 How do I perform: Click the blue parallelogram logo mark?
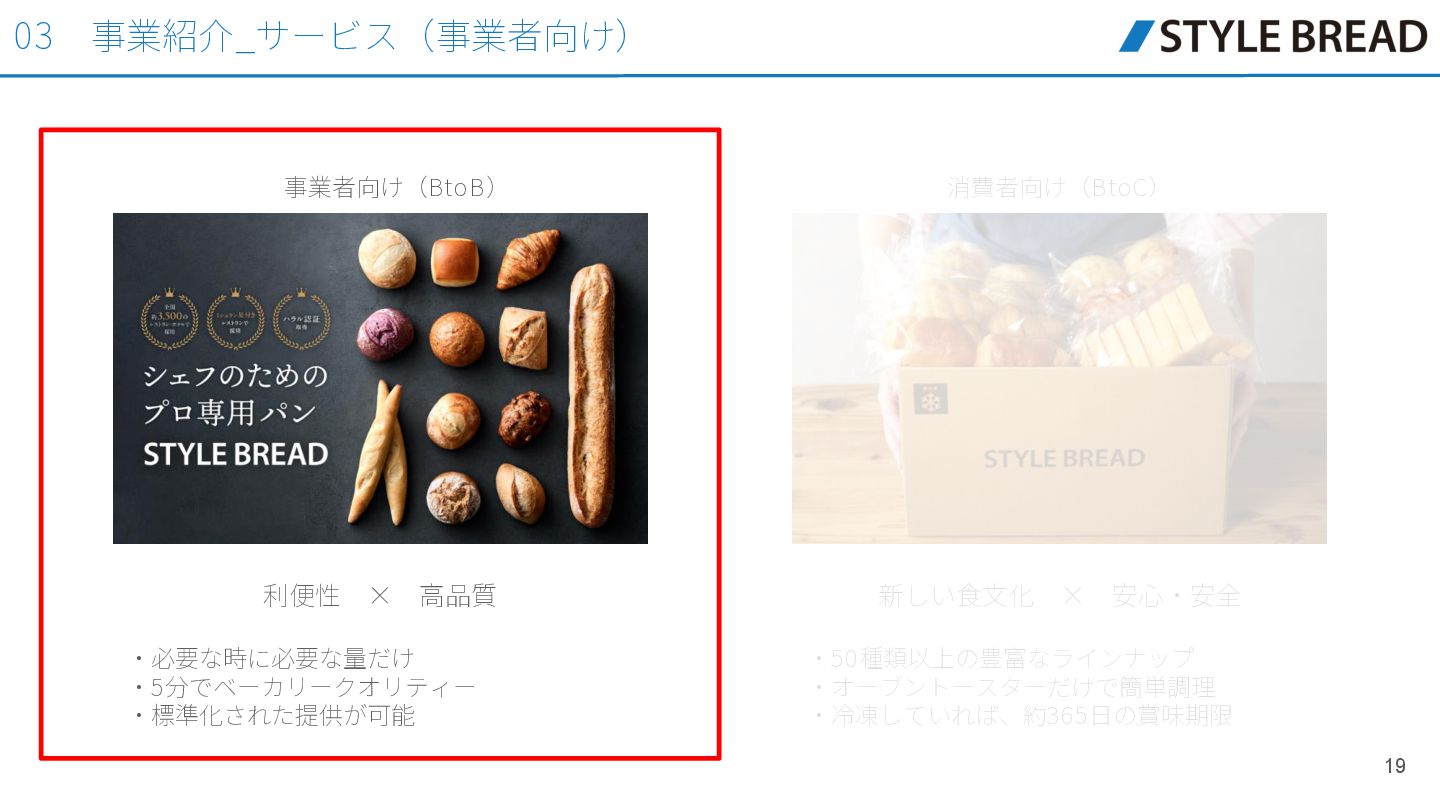click(1137, 36)
